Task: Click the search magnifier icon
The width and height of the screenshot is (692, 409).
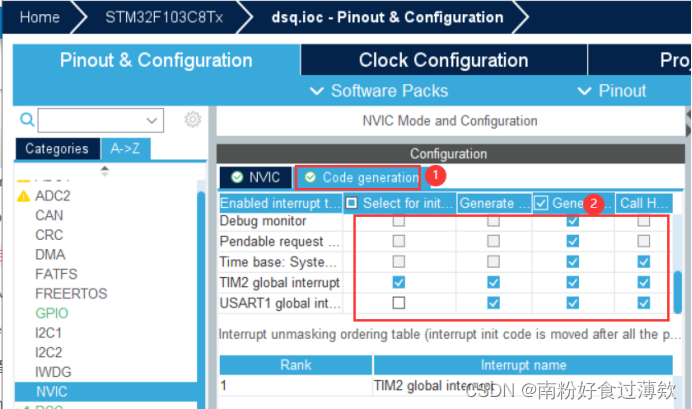Action: [27, 119]
